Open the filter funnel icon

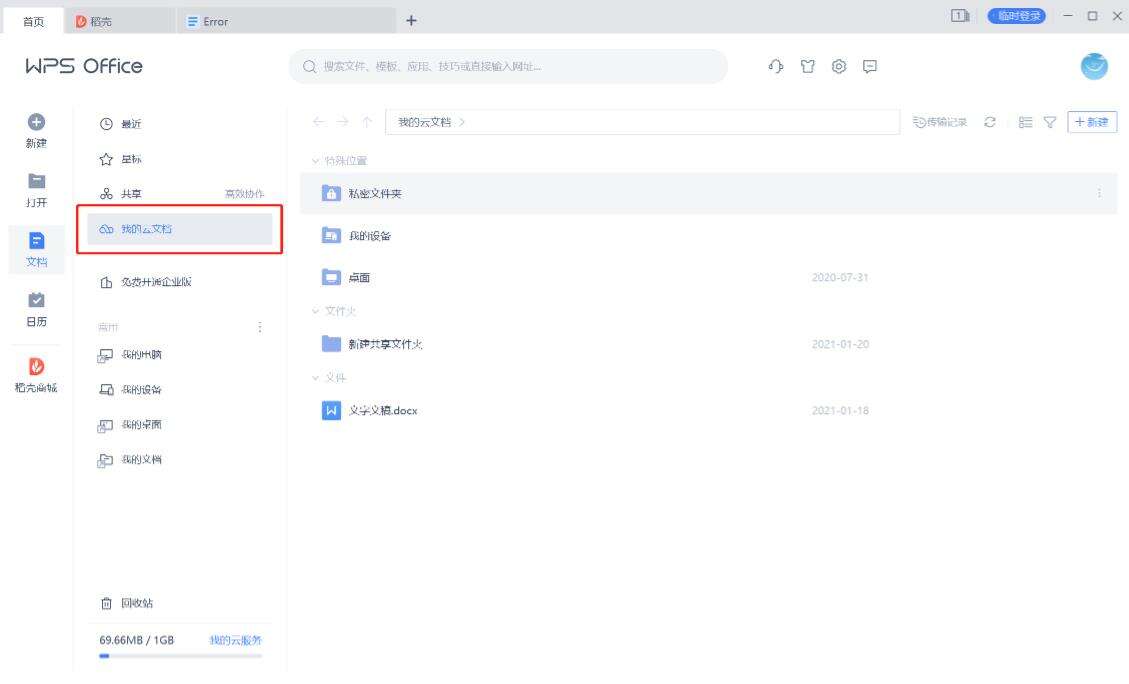coord(1051,122)
